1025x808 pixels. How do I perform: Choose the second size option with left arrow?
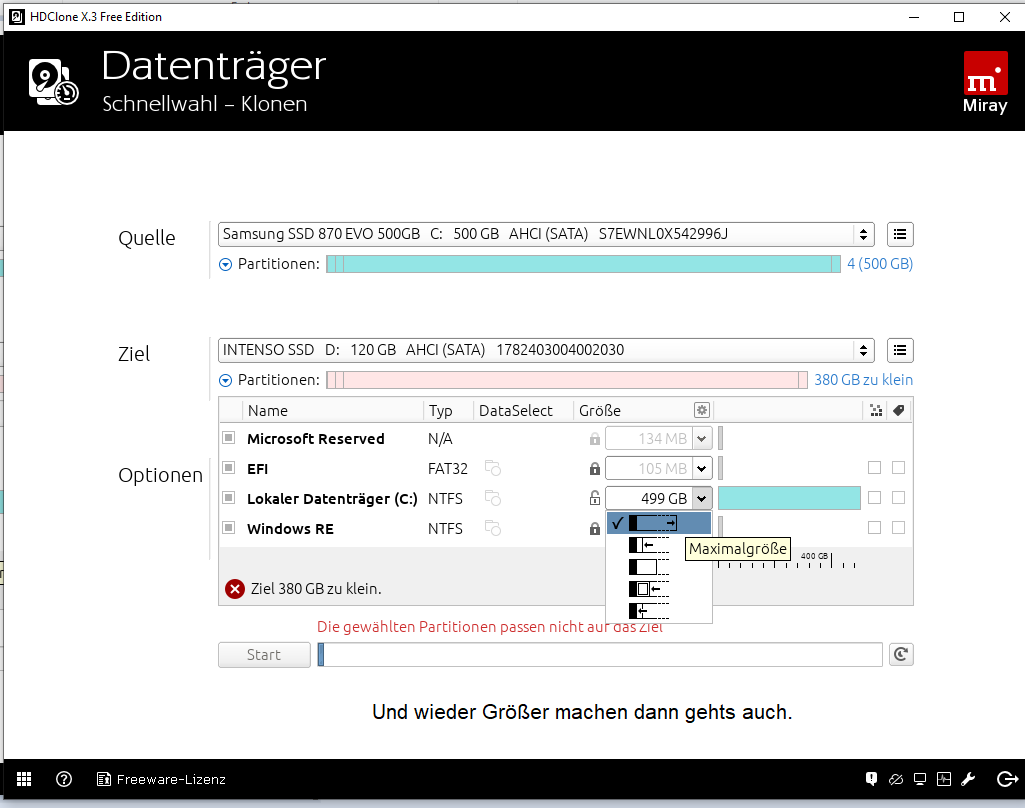(x=659, y=545)
